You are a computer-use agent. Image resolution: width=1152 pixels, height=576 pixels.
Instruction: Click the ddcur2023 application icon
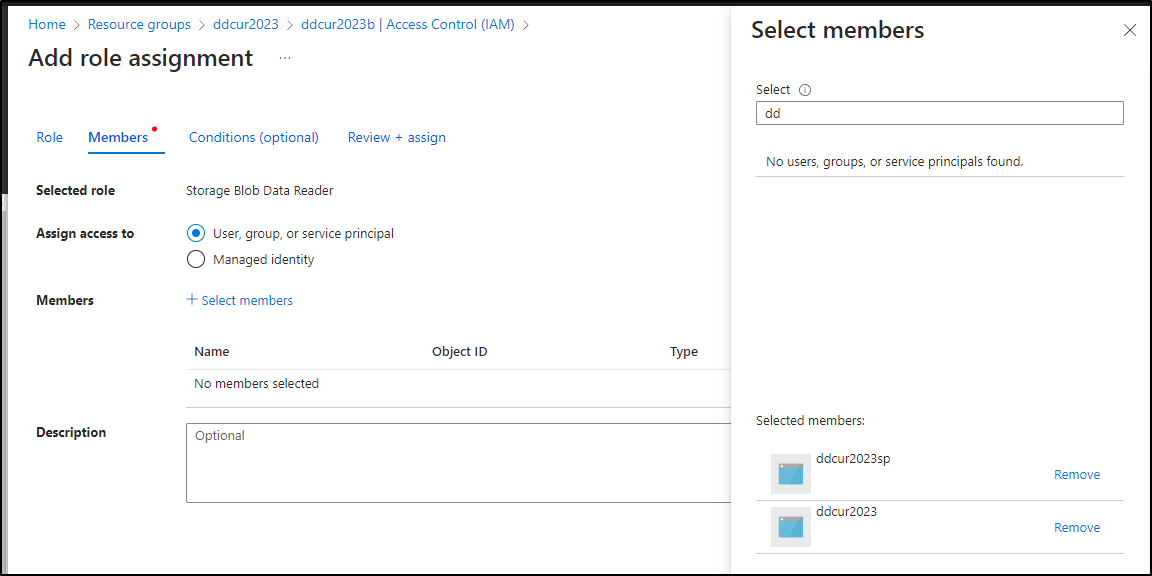791,527
